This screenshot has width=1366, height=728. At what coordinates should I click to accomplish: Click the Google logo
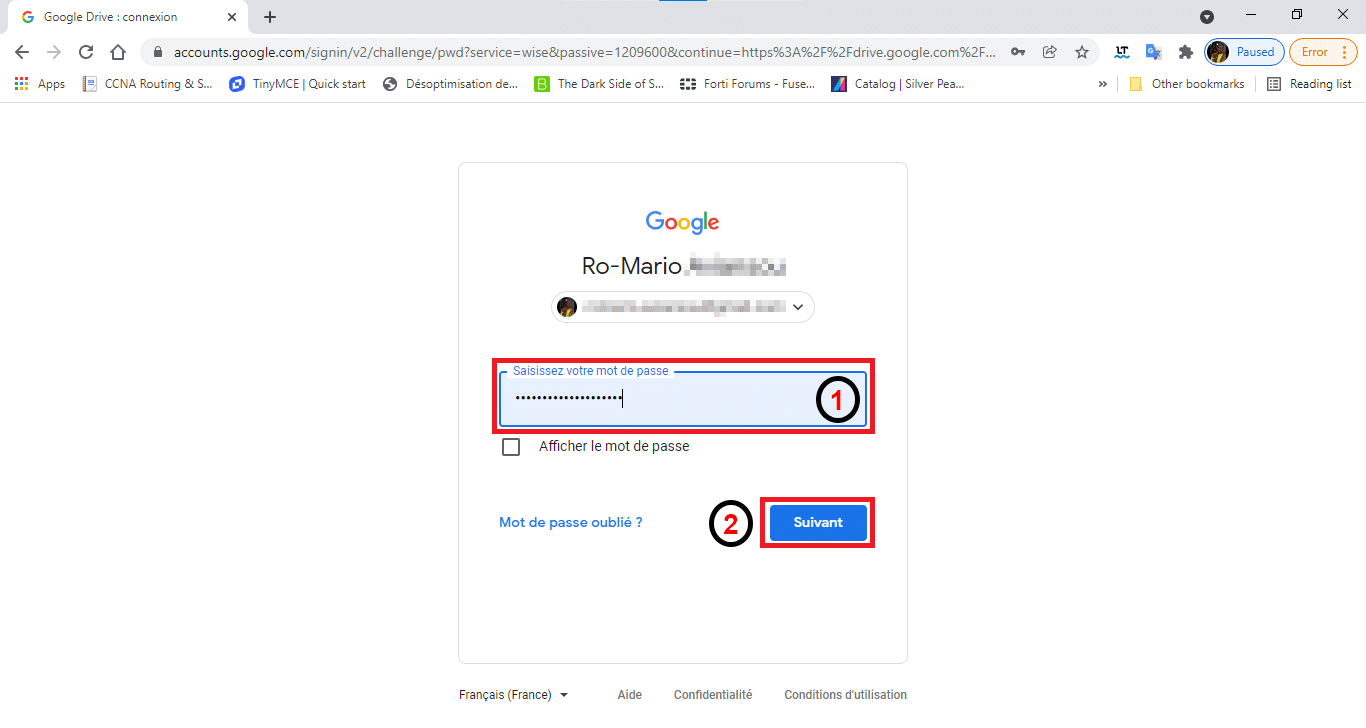pyautogui.click(x=683, y=222)
